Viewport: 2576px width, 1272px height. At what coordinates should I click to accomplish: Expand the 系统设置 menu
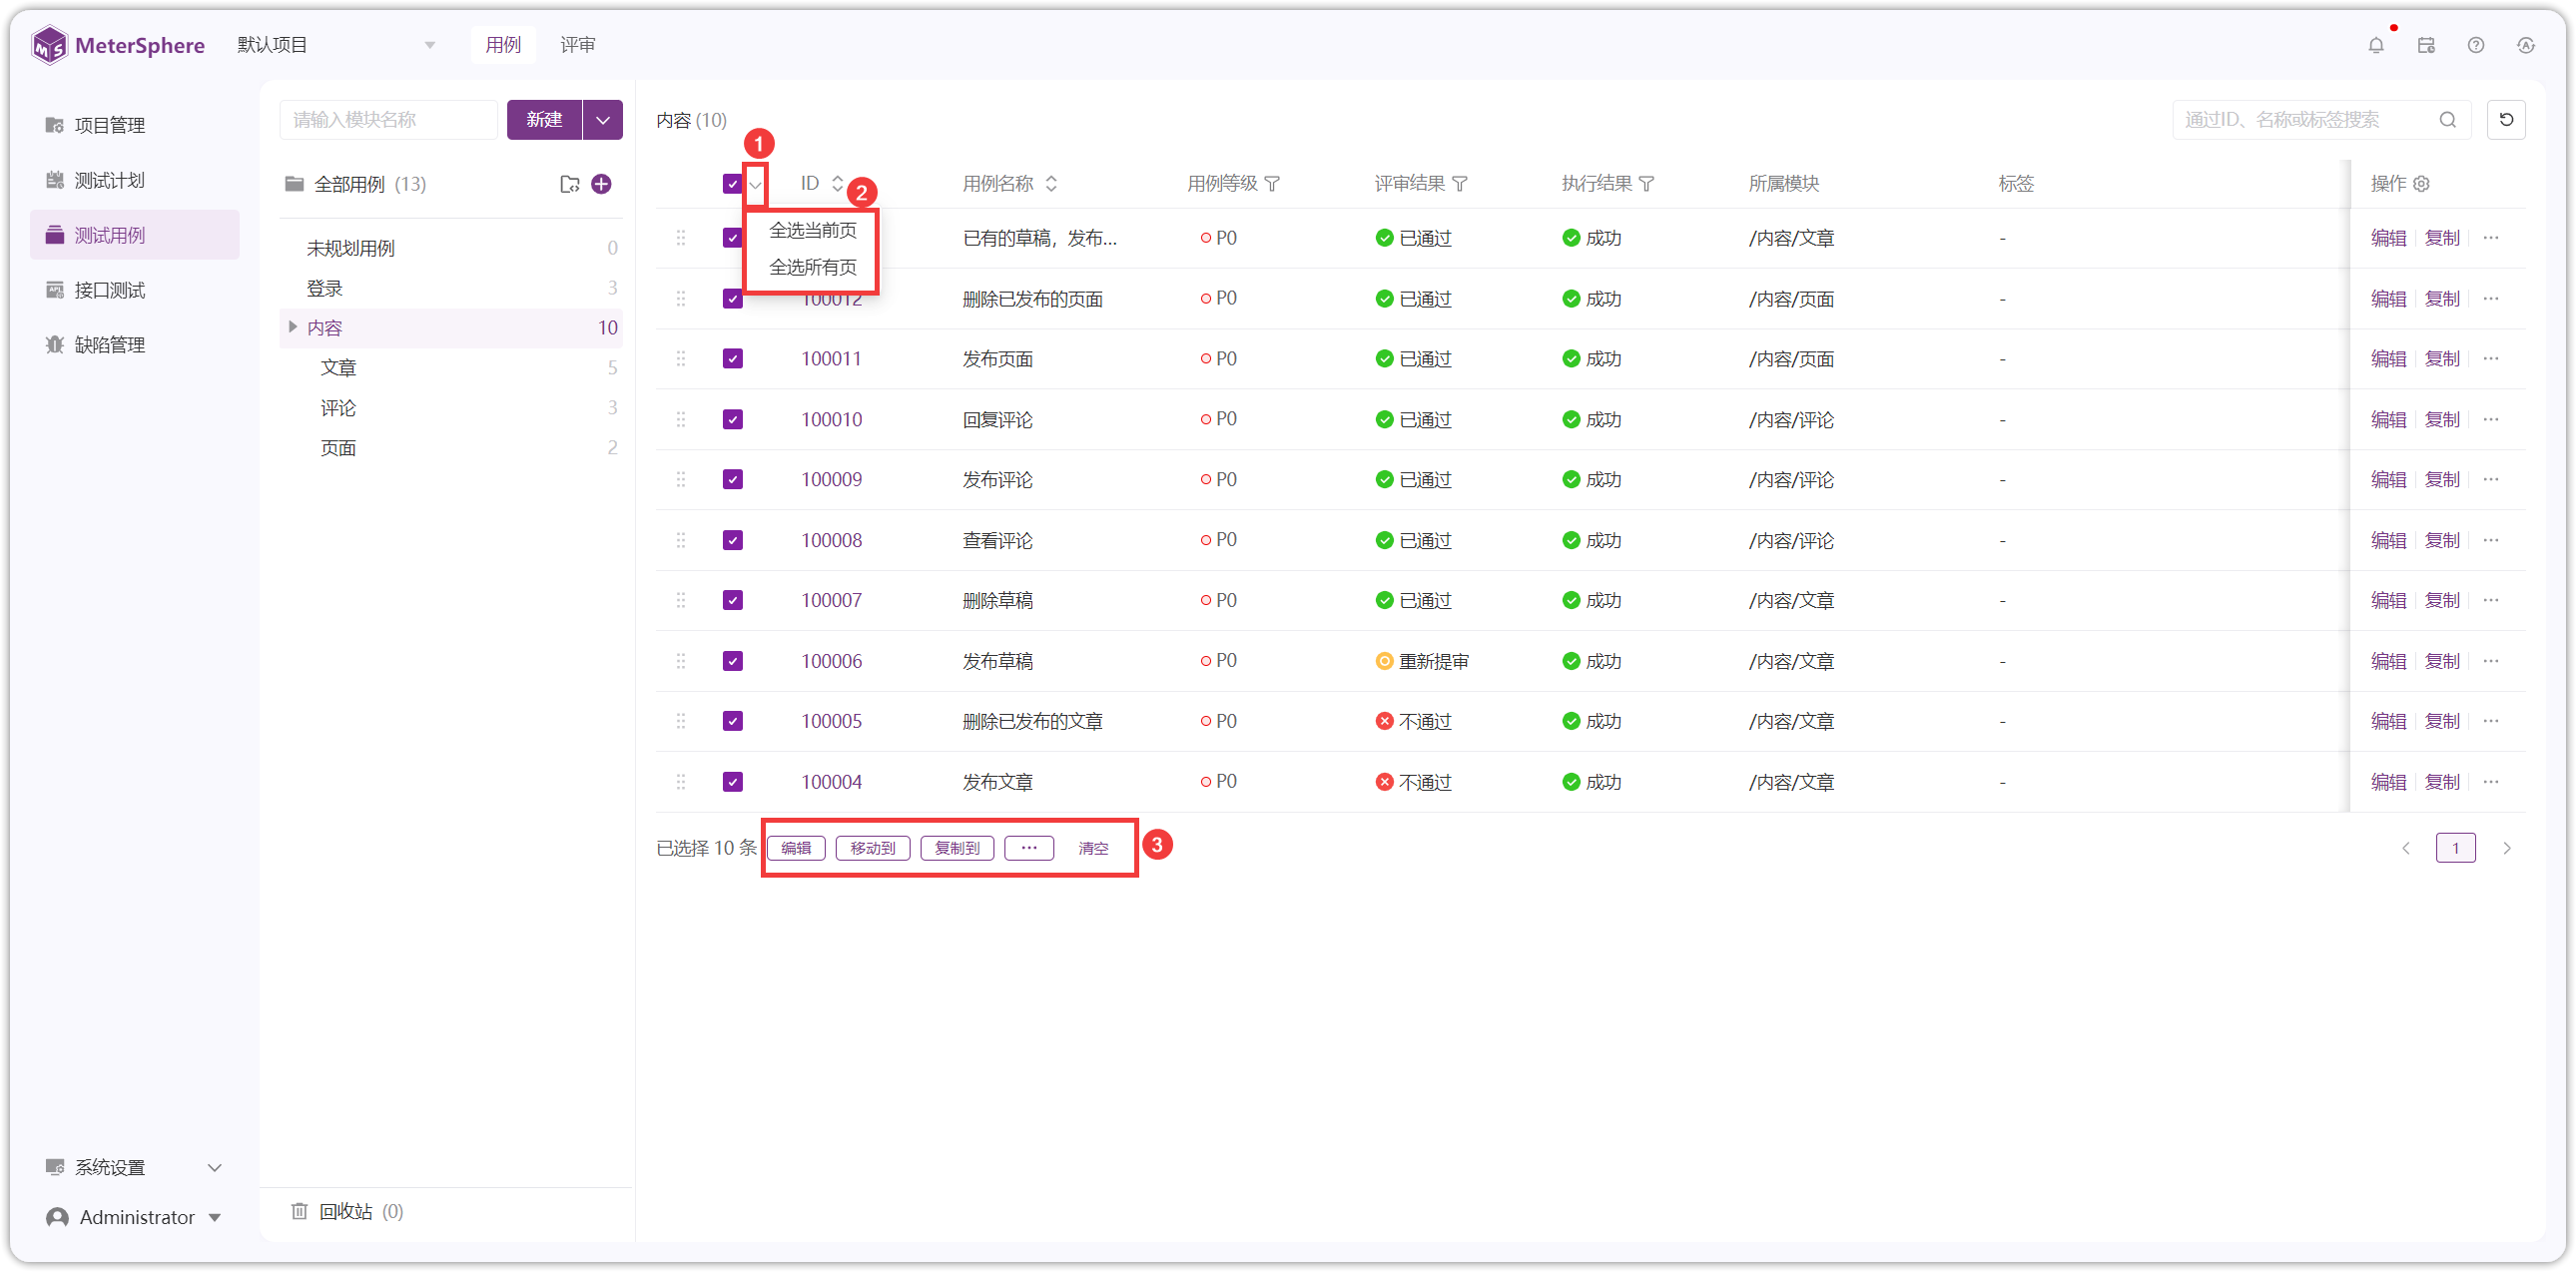coord(135,1167)
